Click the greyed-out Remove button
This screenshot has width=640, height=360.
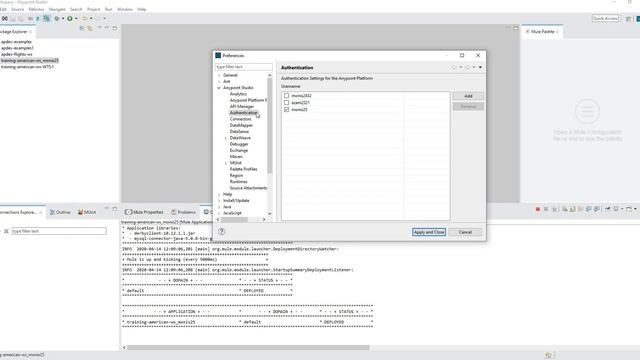pyautogui.click(x=468, y=107)
